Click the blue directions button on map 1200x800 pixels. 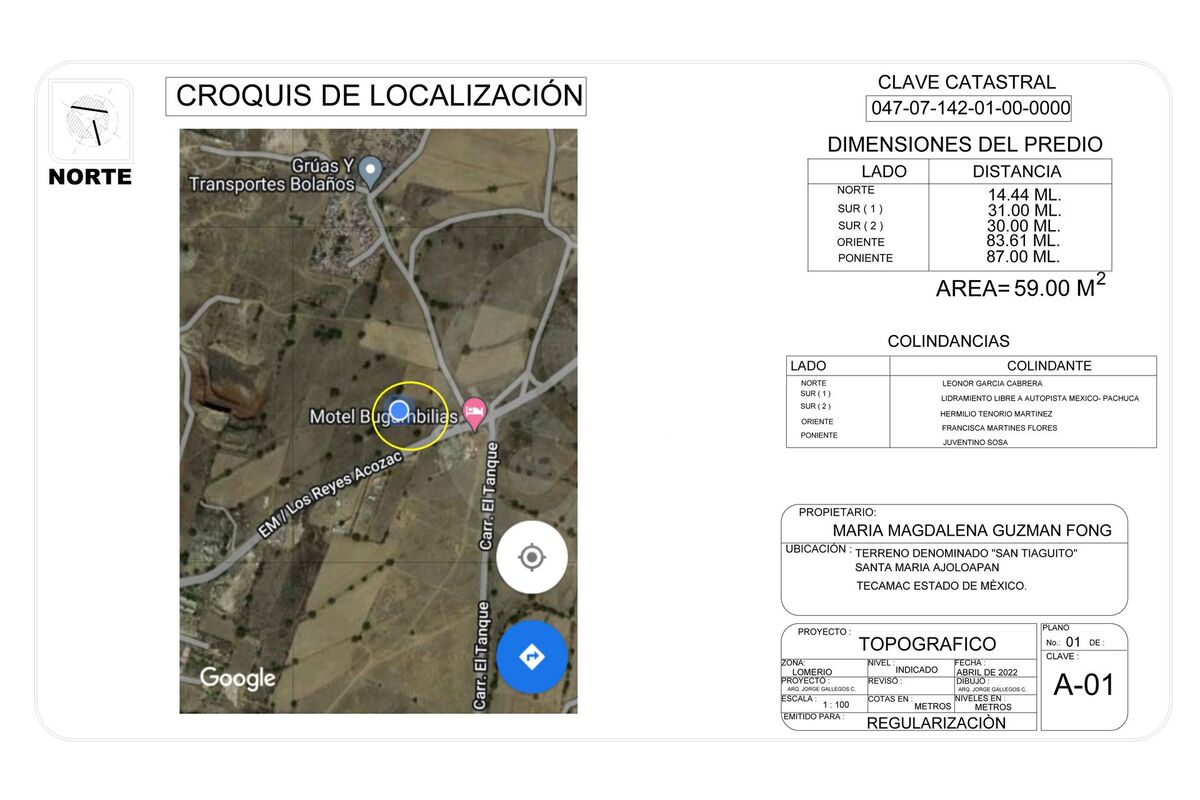[x=531, y=656]
